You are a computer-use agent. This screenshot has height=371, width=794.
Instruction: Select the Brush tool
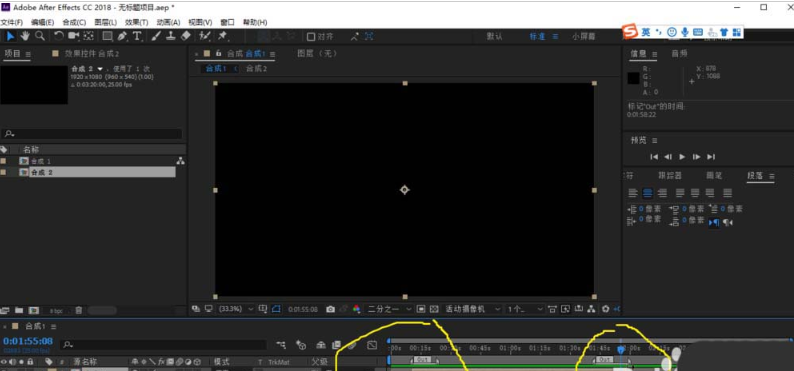click(156, 36)
